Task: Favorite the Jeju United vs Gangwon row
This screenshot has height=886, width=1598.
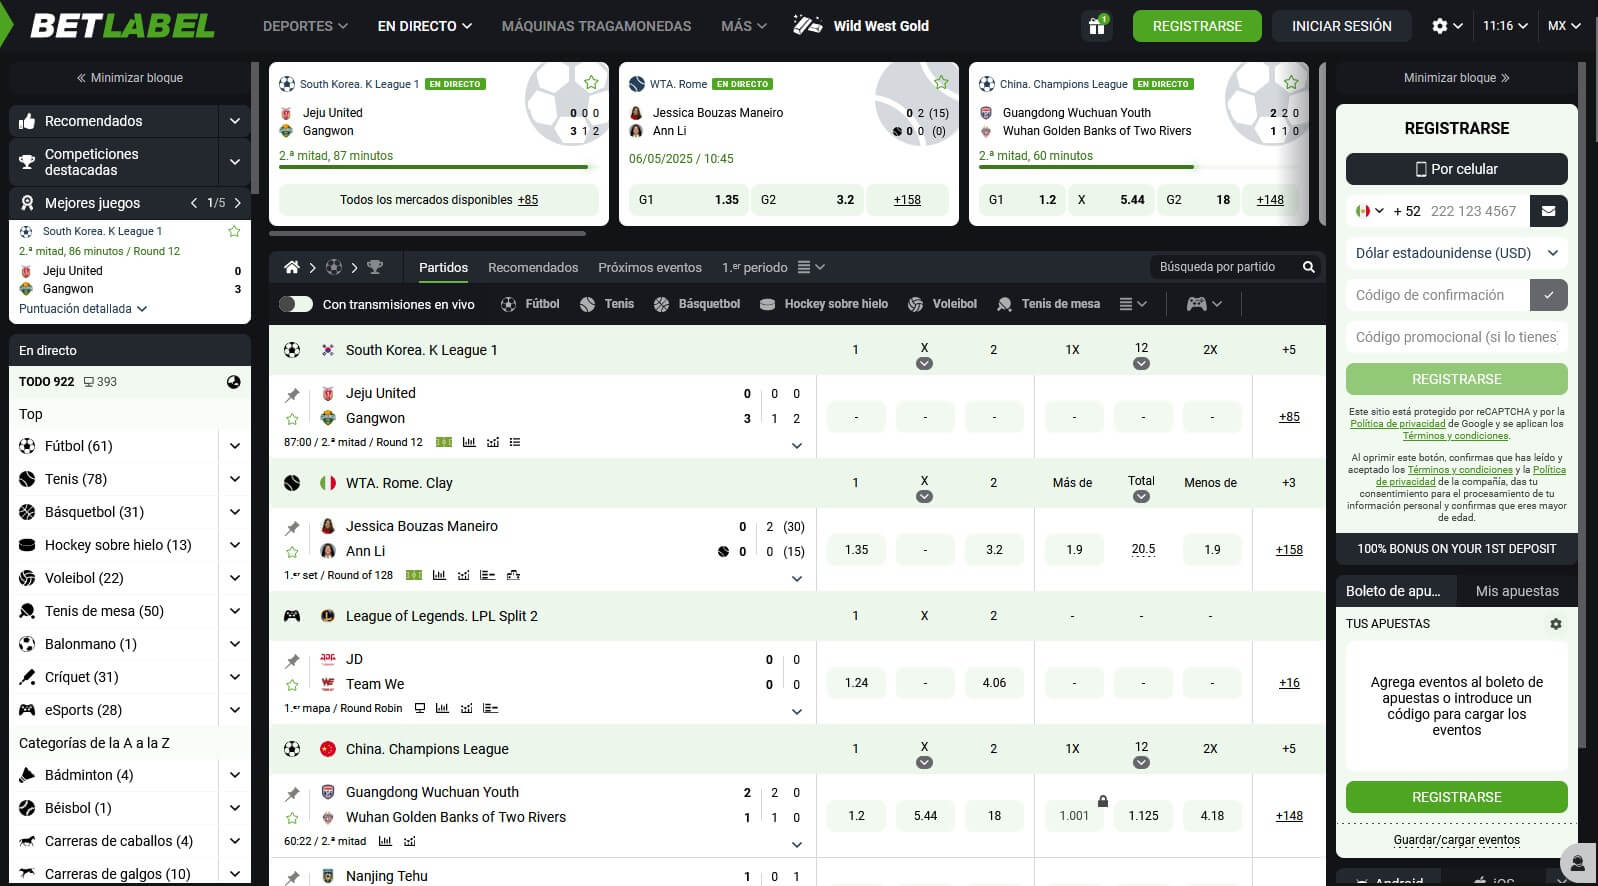Action: 292,419
